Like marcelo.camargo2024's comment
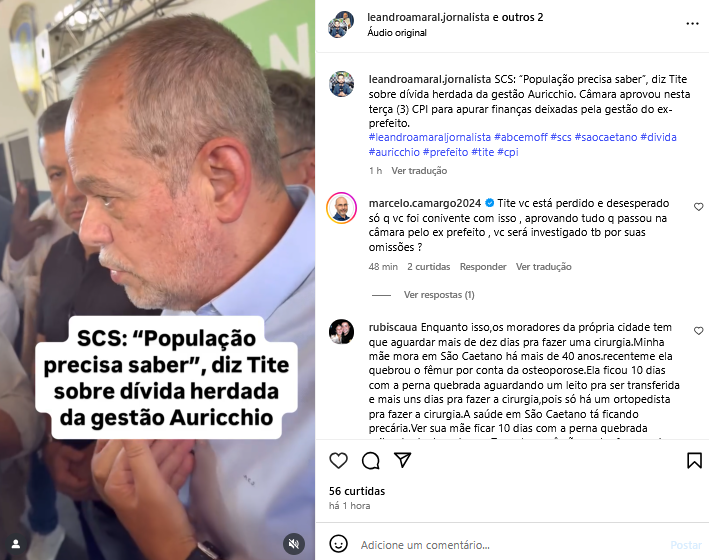Screen dimensions: 709x560 pos(699,207)
